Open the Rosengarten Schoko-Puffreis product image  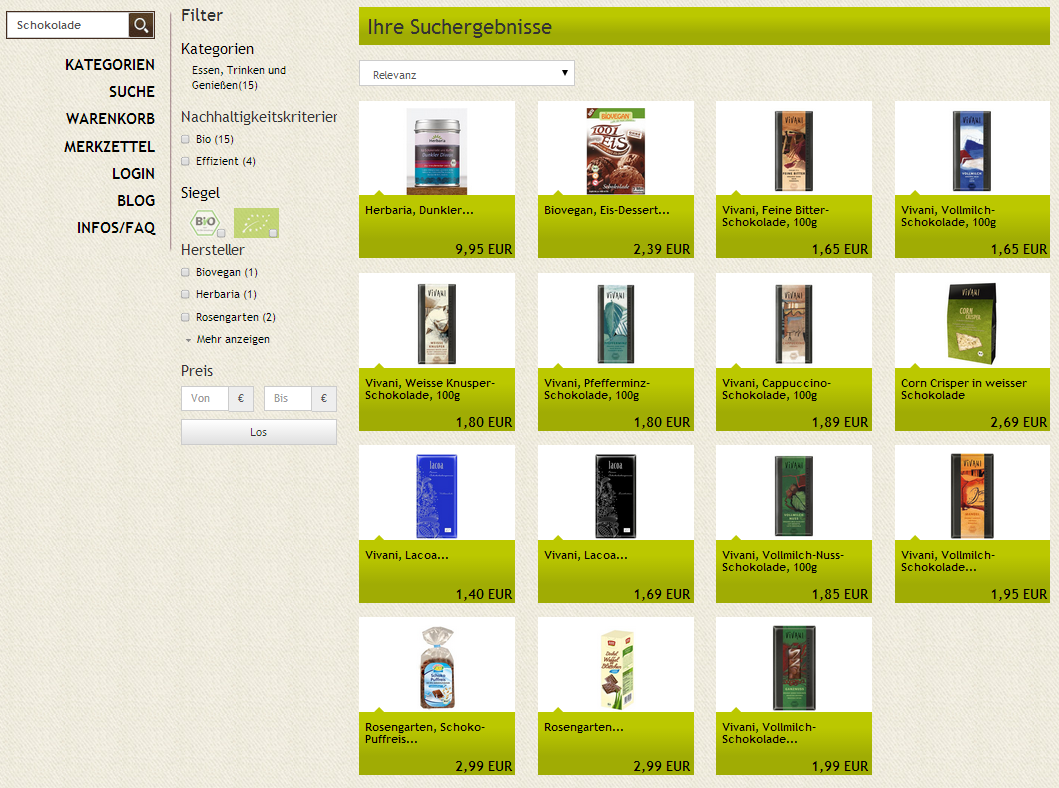pos(436,667)
